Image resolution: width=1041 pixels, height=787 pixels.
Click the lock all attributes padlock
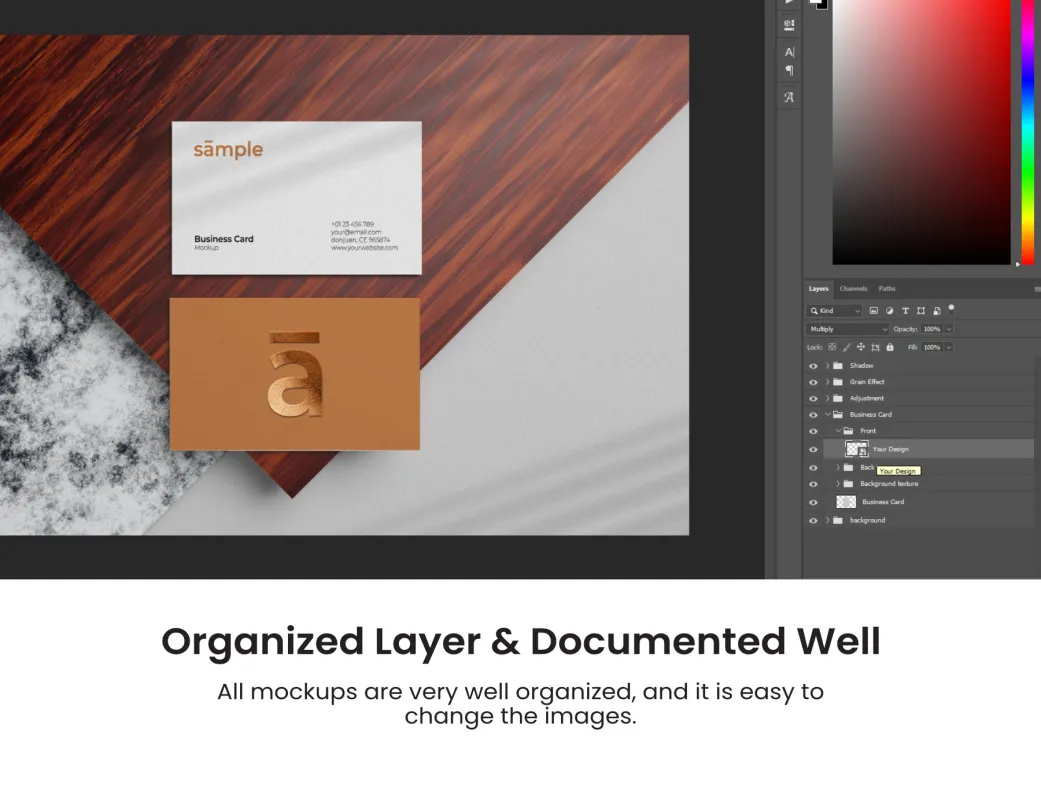coord(890,347)
